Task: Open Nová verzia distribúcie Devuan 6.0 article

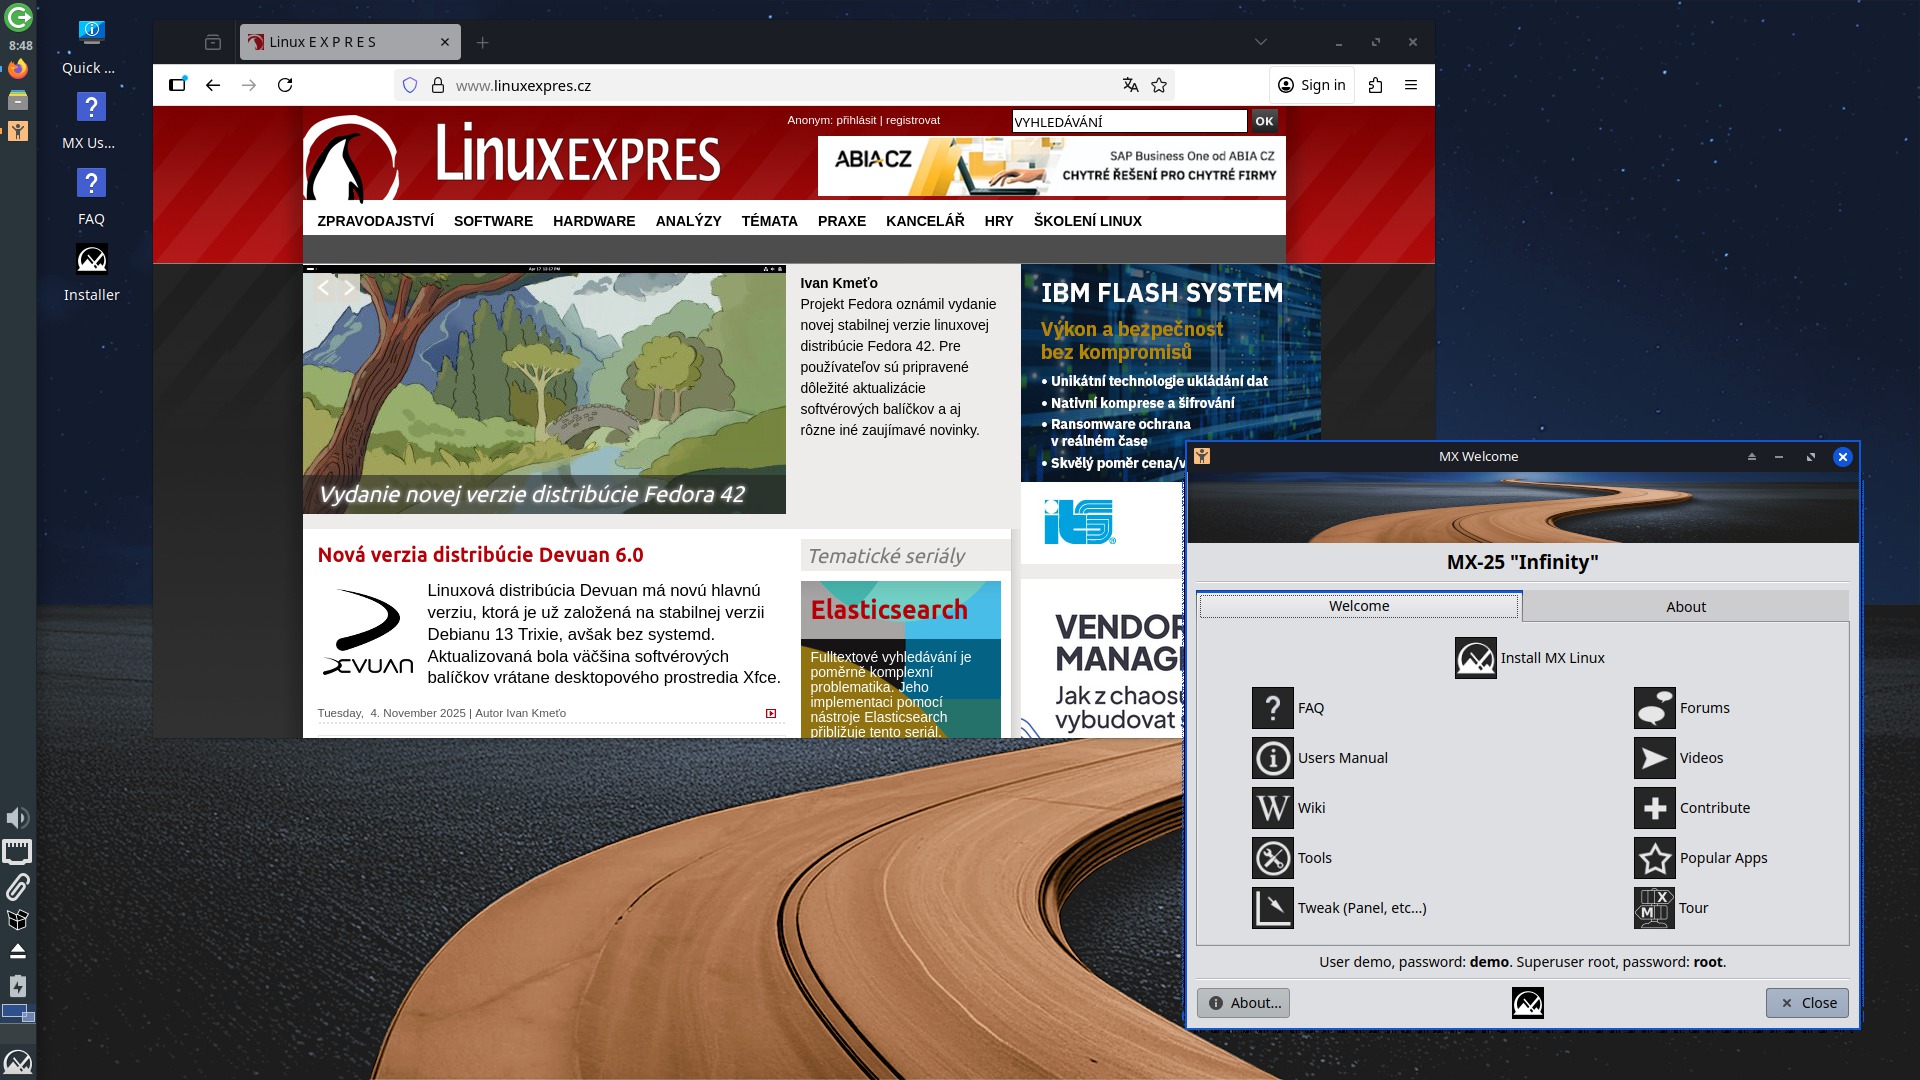Action: 480,555
